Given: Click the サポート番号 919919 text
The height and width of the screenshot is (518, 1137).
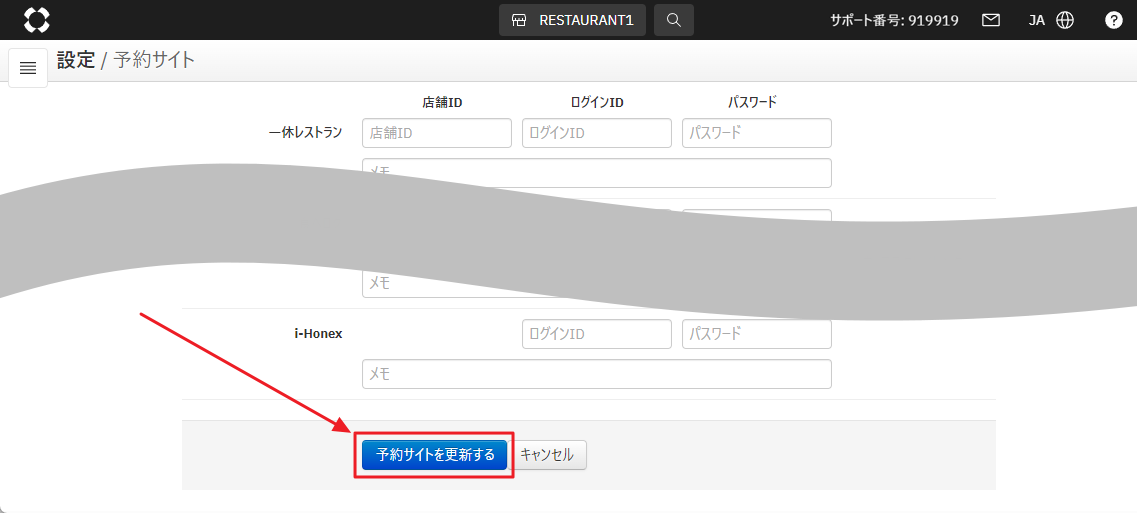Looking at the screenshot, I should pos(894,20).
